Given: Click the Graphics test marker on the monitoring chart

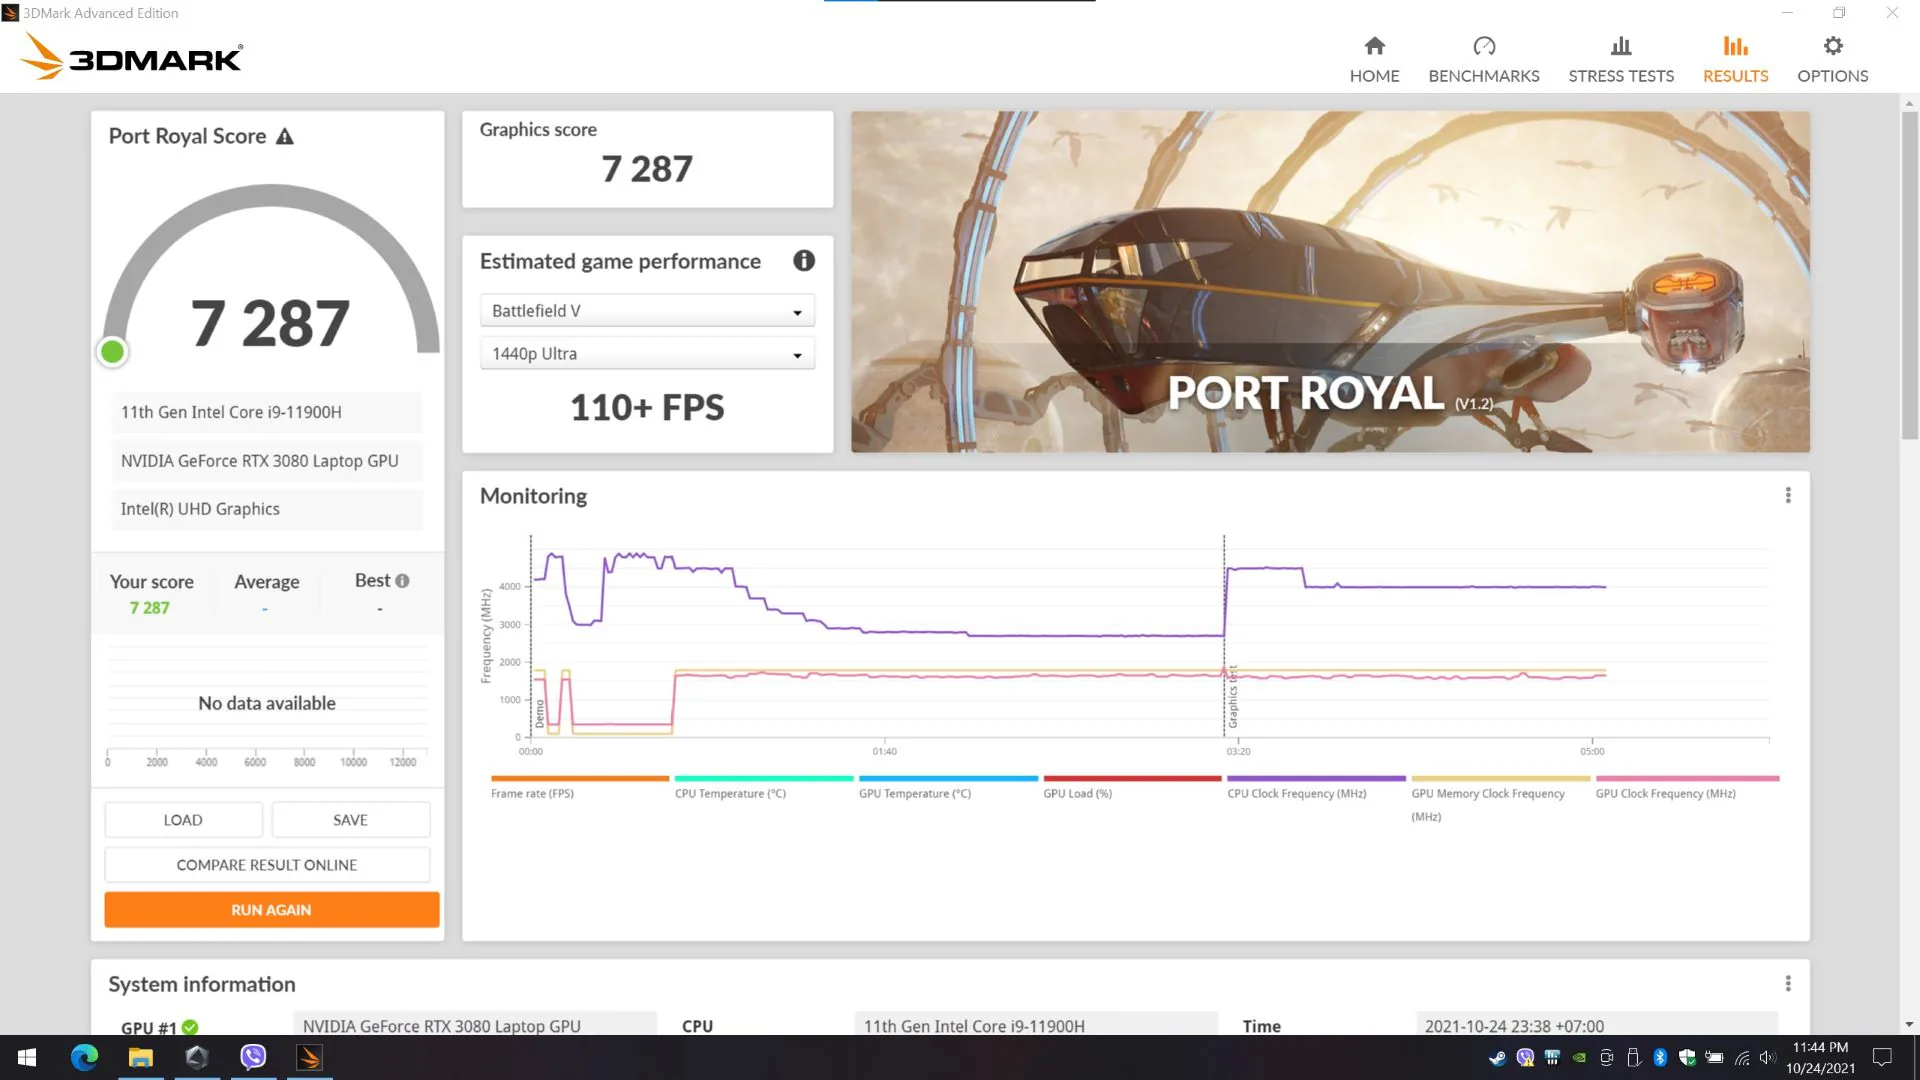Looking at the screenshot, I should (1232, 697).
